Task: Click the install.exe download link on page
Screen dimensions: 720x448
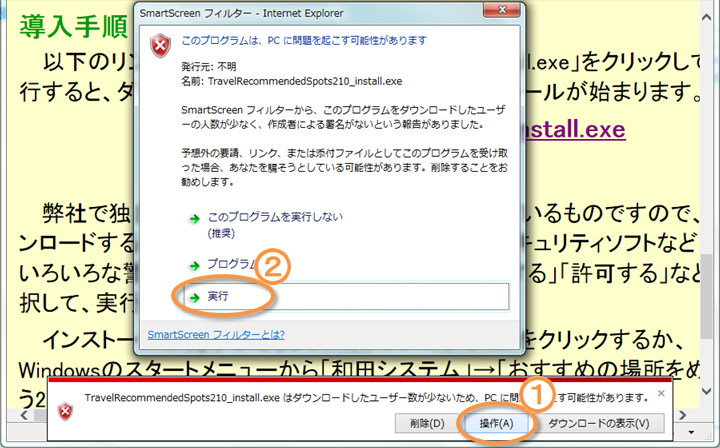Action: tap(575, 129)
